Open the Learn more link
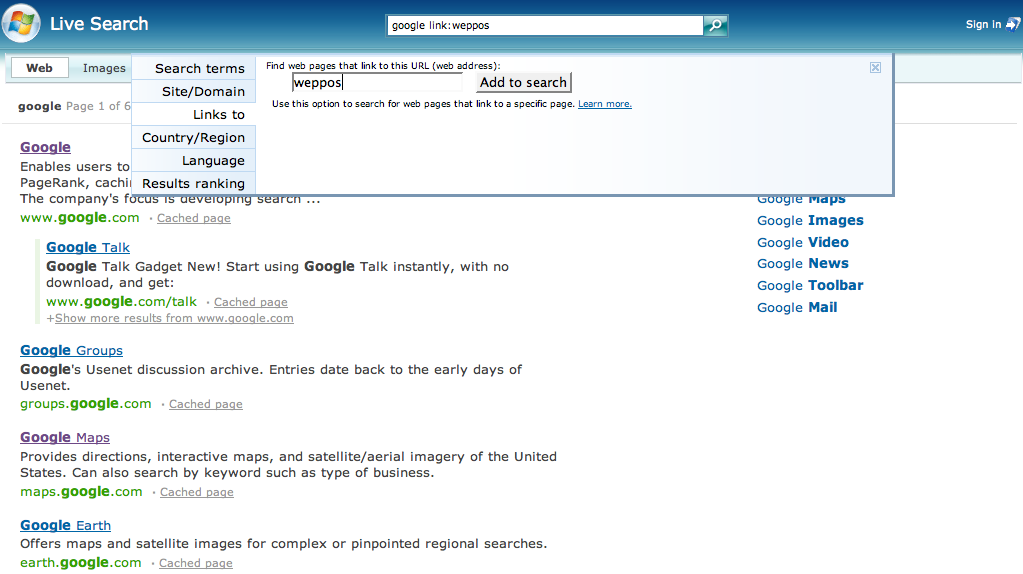 coord(605,104)
